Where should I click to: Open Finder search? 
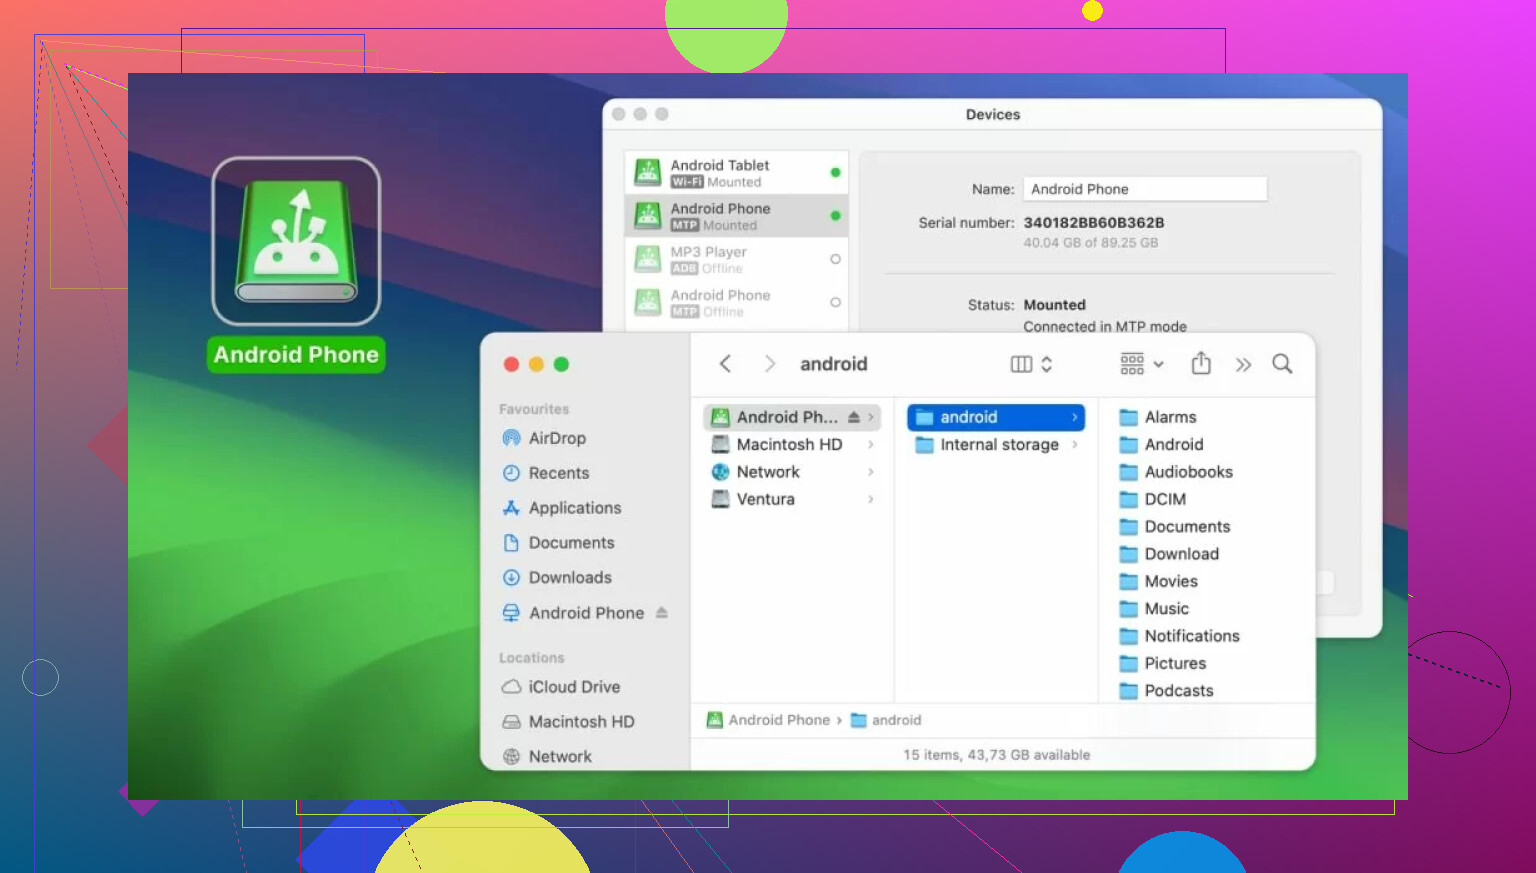point(1282,364)
